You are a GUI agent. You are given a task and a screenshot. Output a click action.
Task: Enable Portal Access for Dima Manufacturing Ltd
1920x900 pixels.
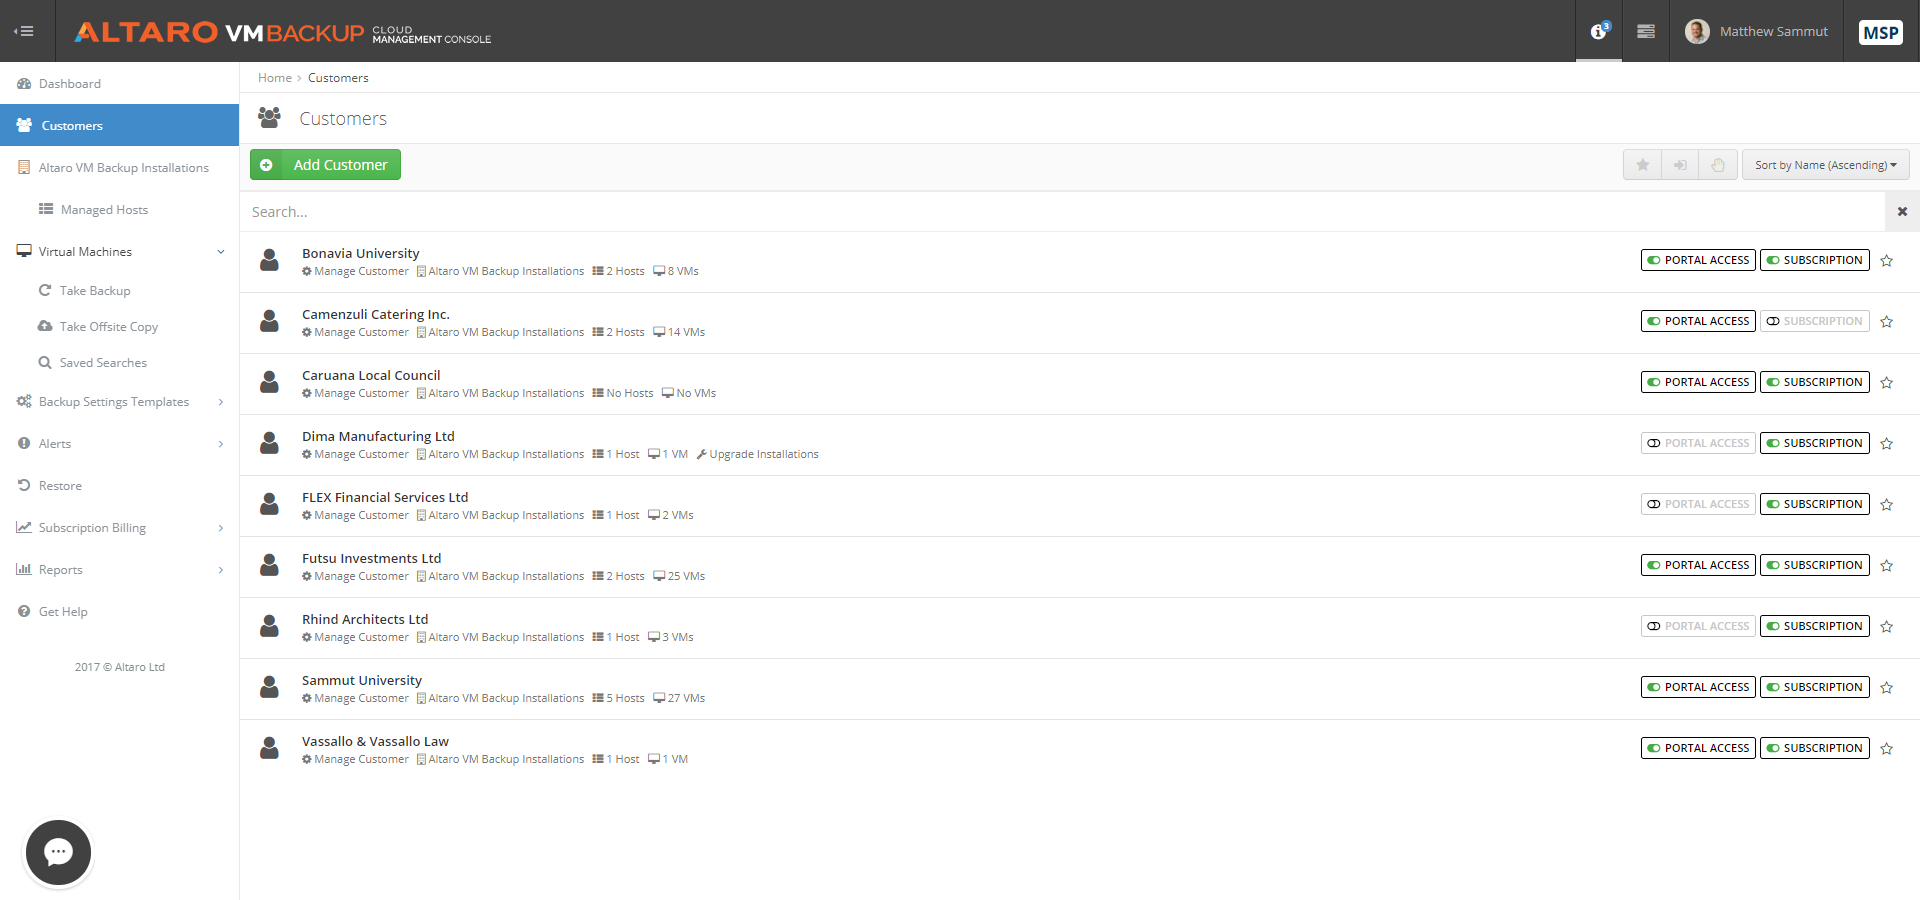pyautogui.click(x=1698, y=443)
